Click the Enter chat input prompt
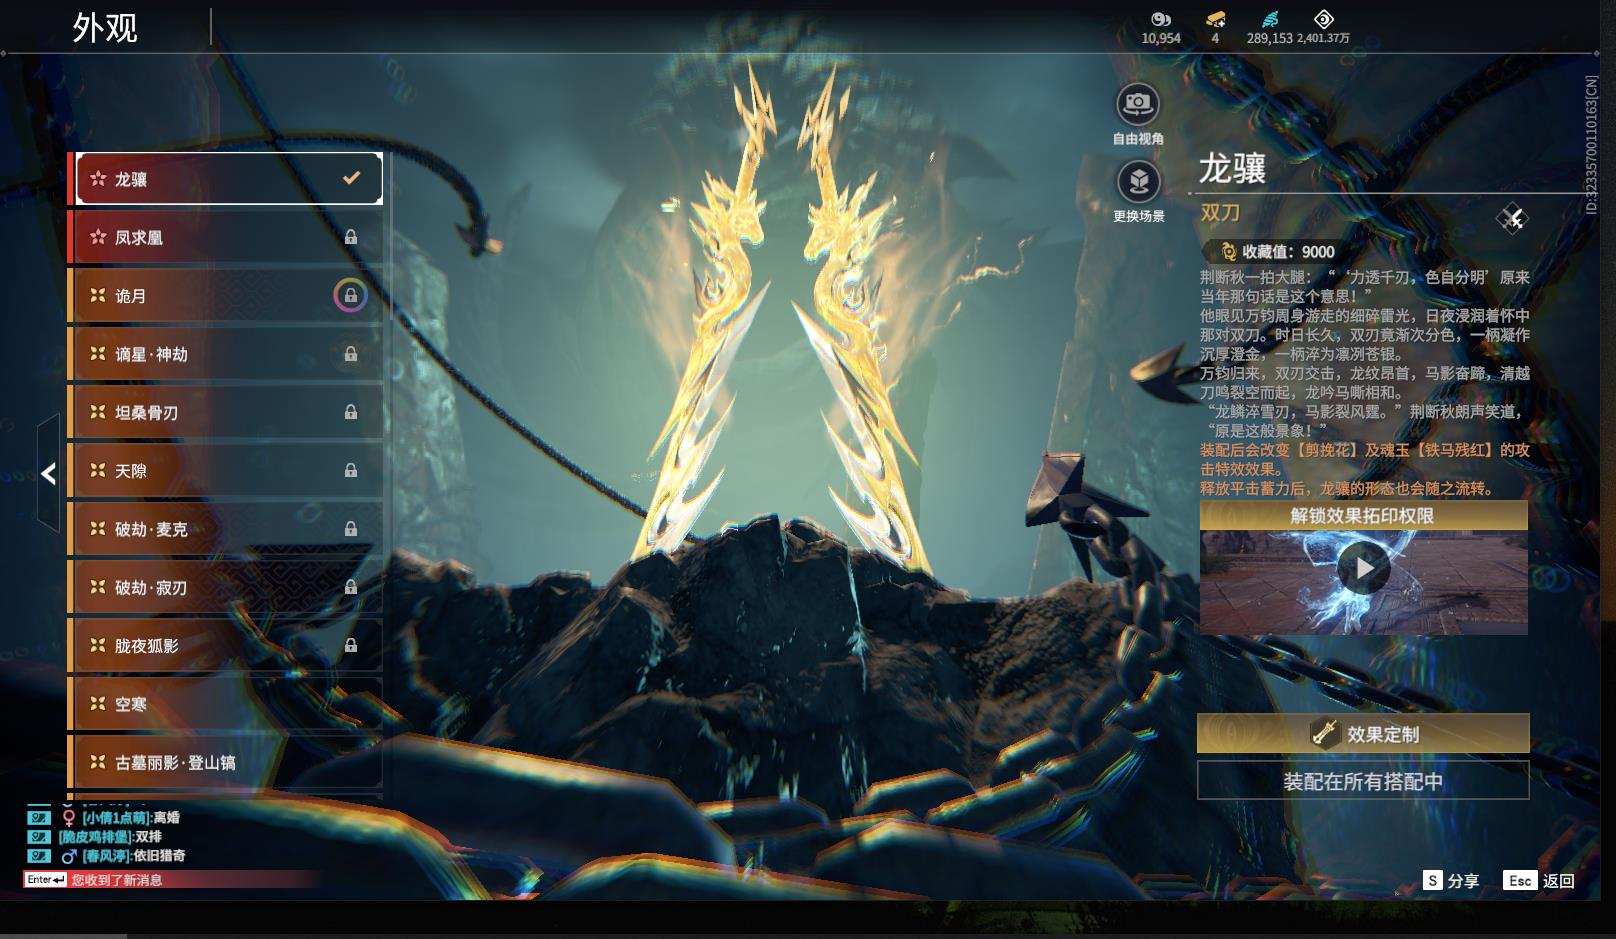This screenshot has width=1616, height=939. coord(46,880)
